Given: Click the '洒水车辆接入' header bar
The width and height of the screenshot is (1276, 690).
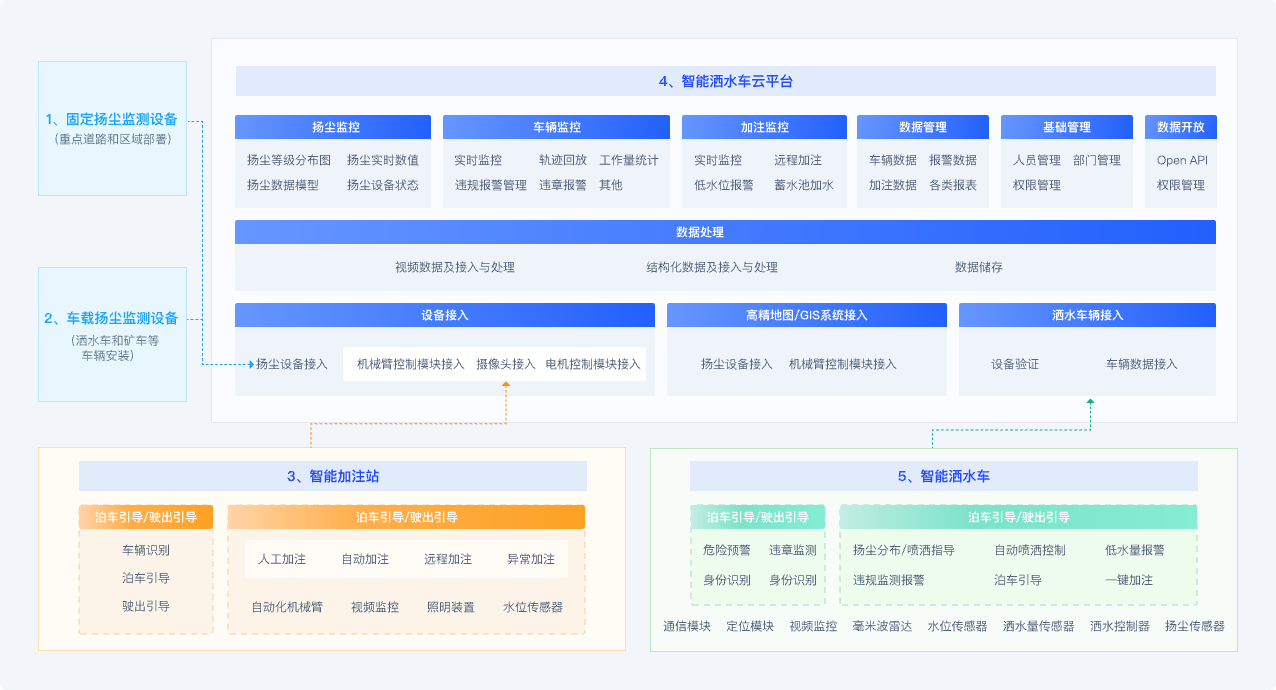Looking at the screenshot, I should [x=1087, y=315].
